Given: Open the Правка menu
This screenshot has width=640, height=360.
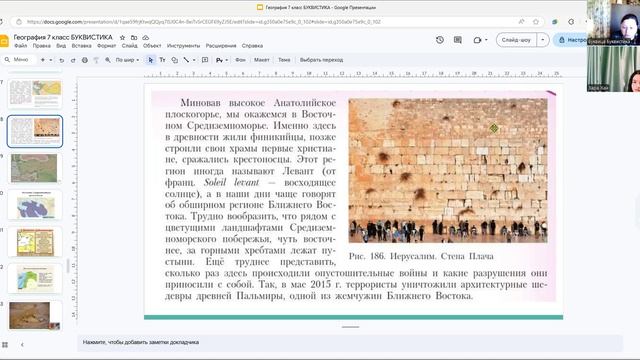Looking at the screenshot, I should 42,46.
